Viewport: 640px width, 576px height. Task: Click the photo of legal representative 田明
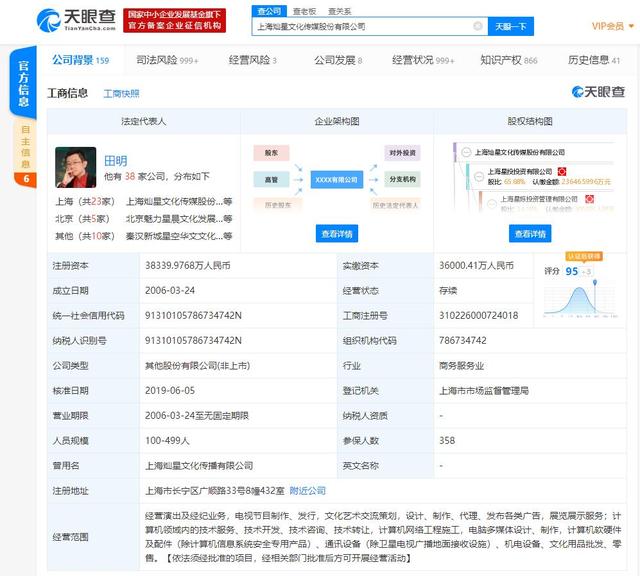(x=76, y=167)
